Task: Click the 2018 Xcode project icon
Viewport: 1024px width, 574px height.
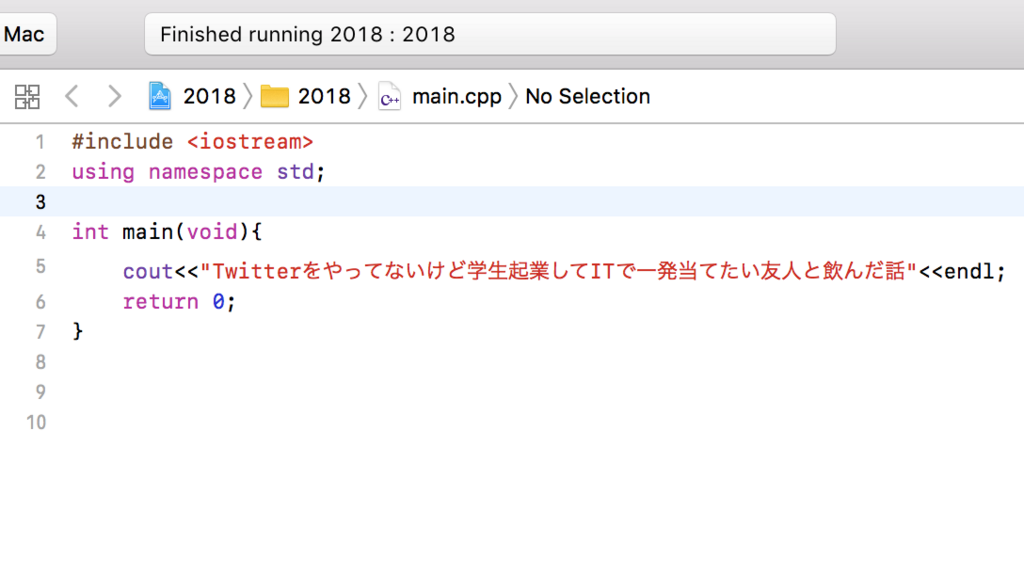Action: click(159, 96)
